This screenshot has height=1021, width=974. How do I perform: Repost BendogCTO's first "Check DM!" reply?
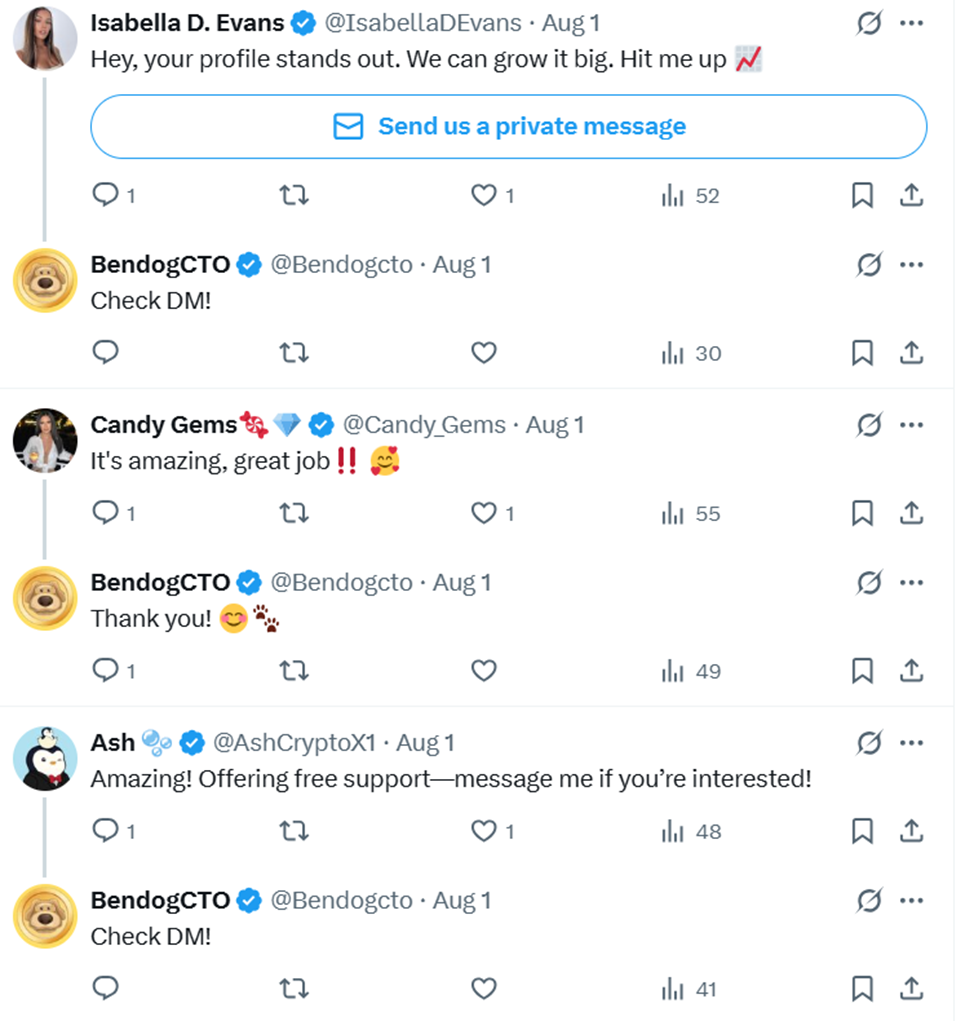click(294, 353)
